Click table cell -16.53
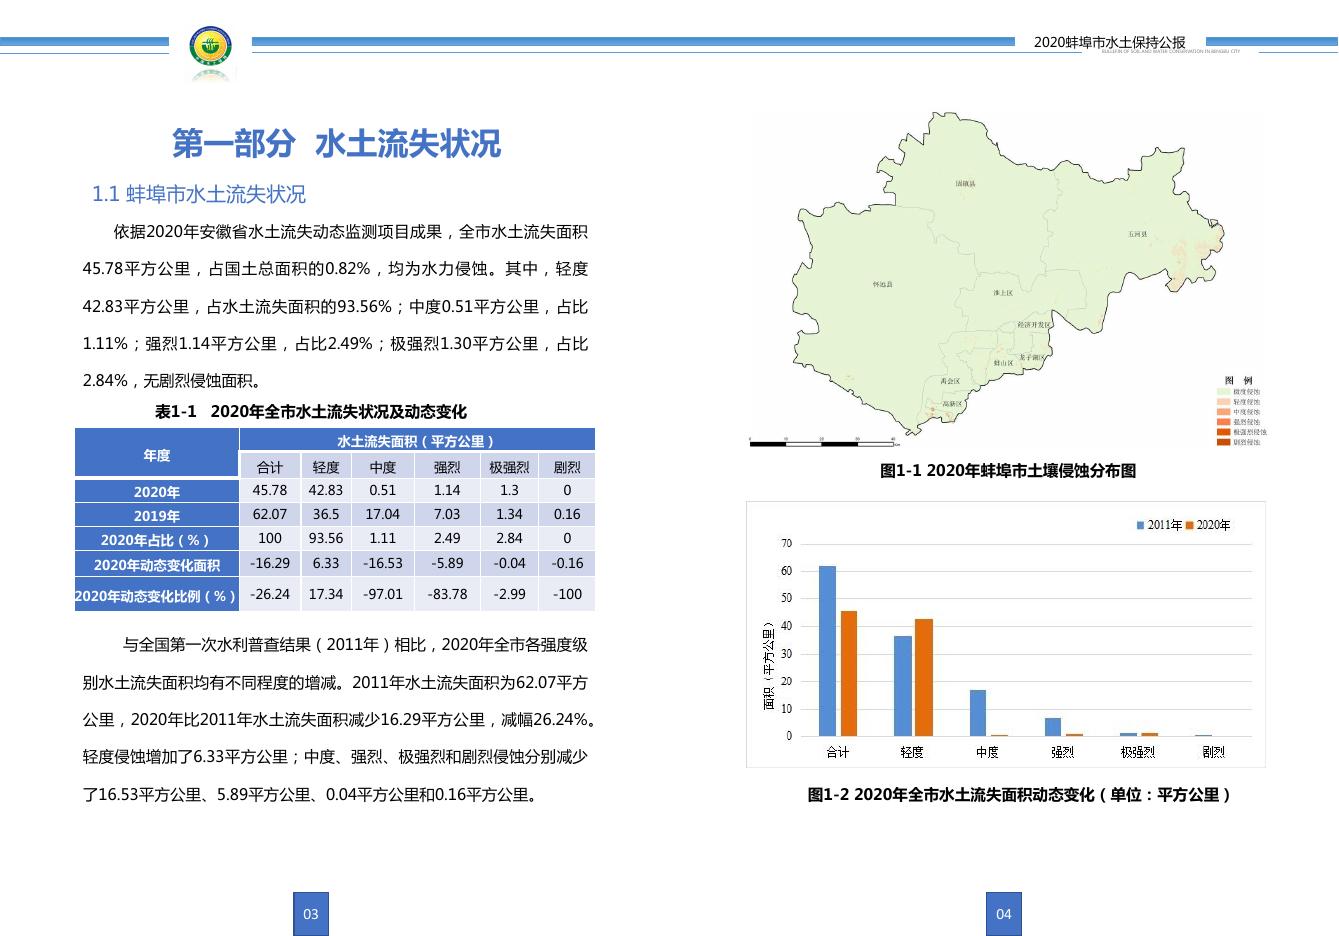The height and width of the screenshot is (936, 1339). [x=383, y=563]
